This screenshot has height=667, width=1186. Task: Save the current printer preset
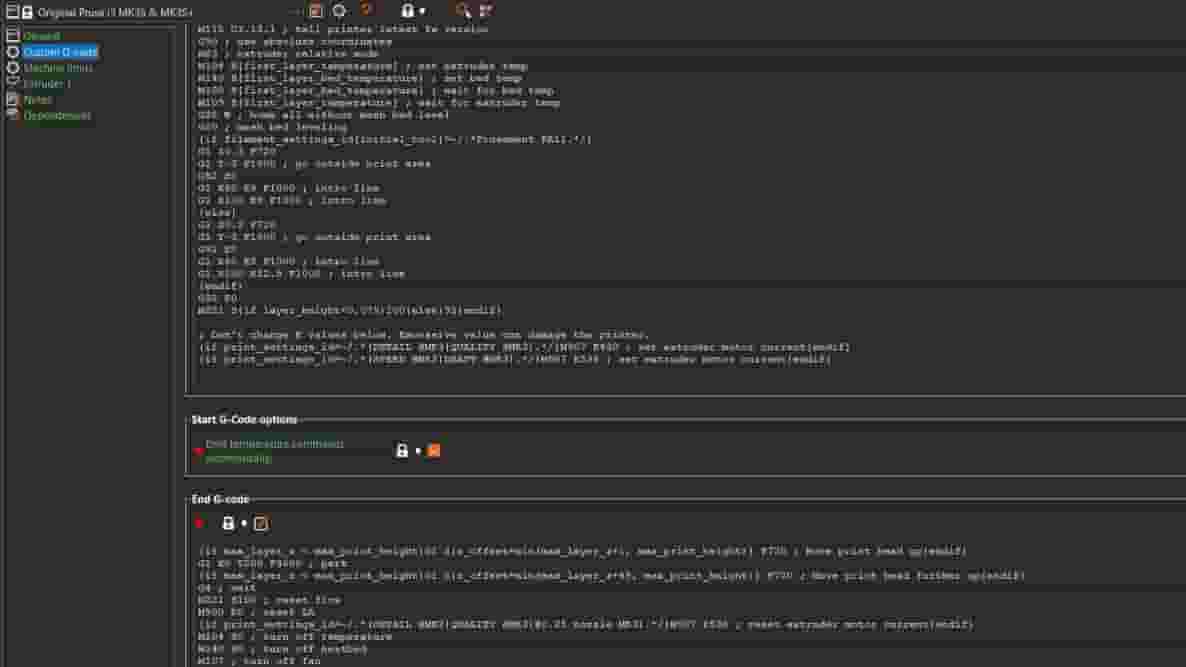click(x=315, y=11)
